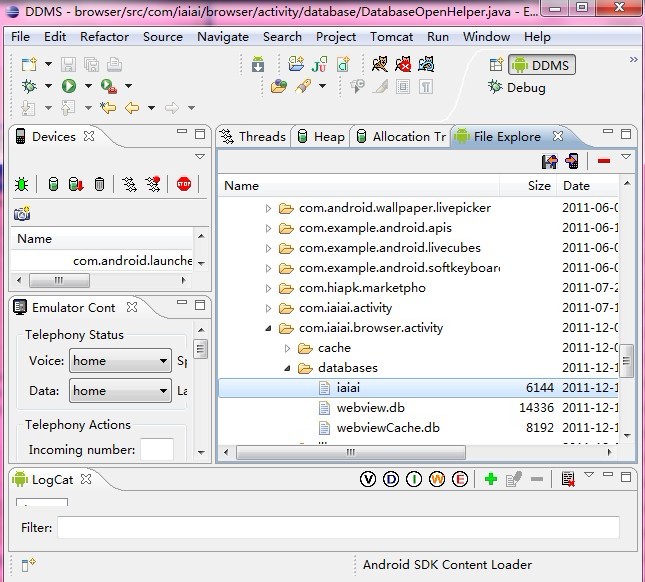Image resolution: width=645 pixels, height=582 pixels.
Task: Toggle the Warning log level filter
Action: pos(437,480)
